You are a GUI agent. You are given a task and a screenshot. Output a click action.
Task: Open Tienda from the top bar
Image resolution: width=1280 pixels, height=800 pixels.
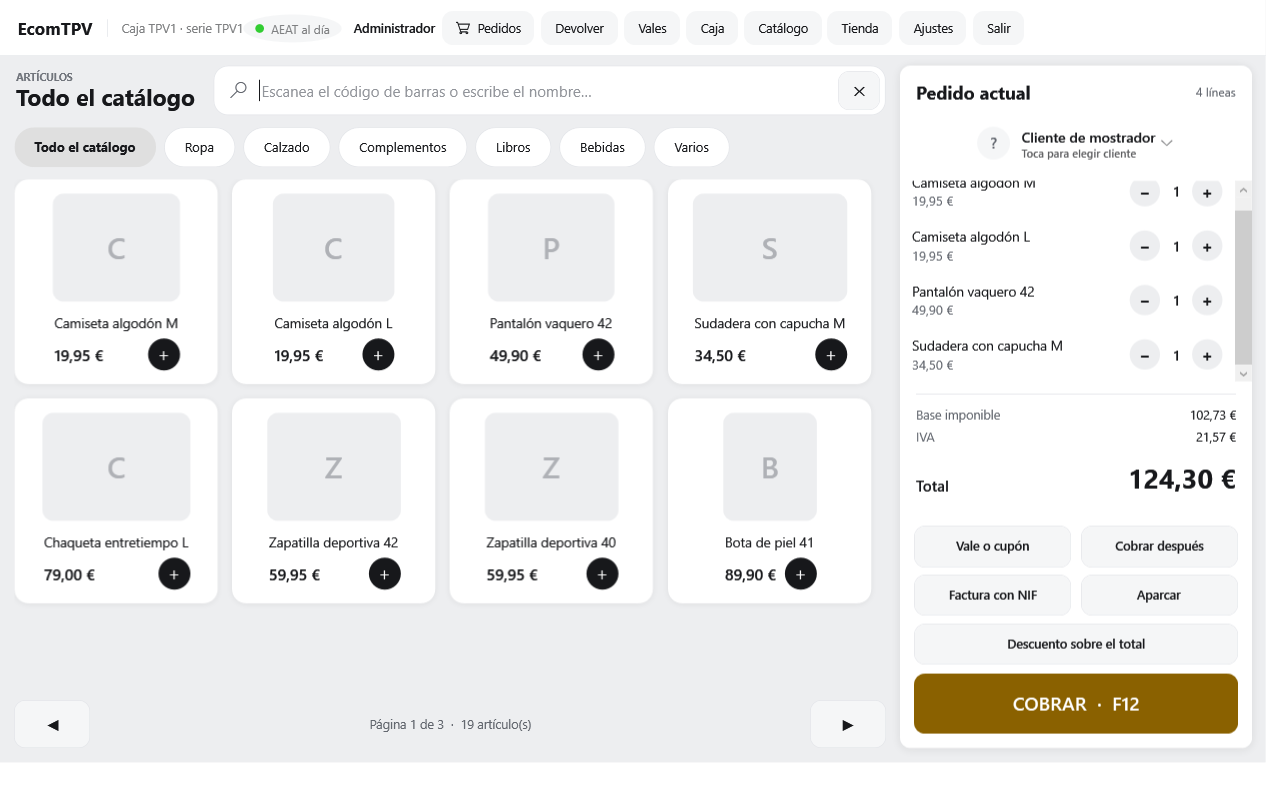pos(860,28)
